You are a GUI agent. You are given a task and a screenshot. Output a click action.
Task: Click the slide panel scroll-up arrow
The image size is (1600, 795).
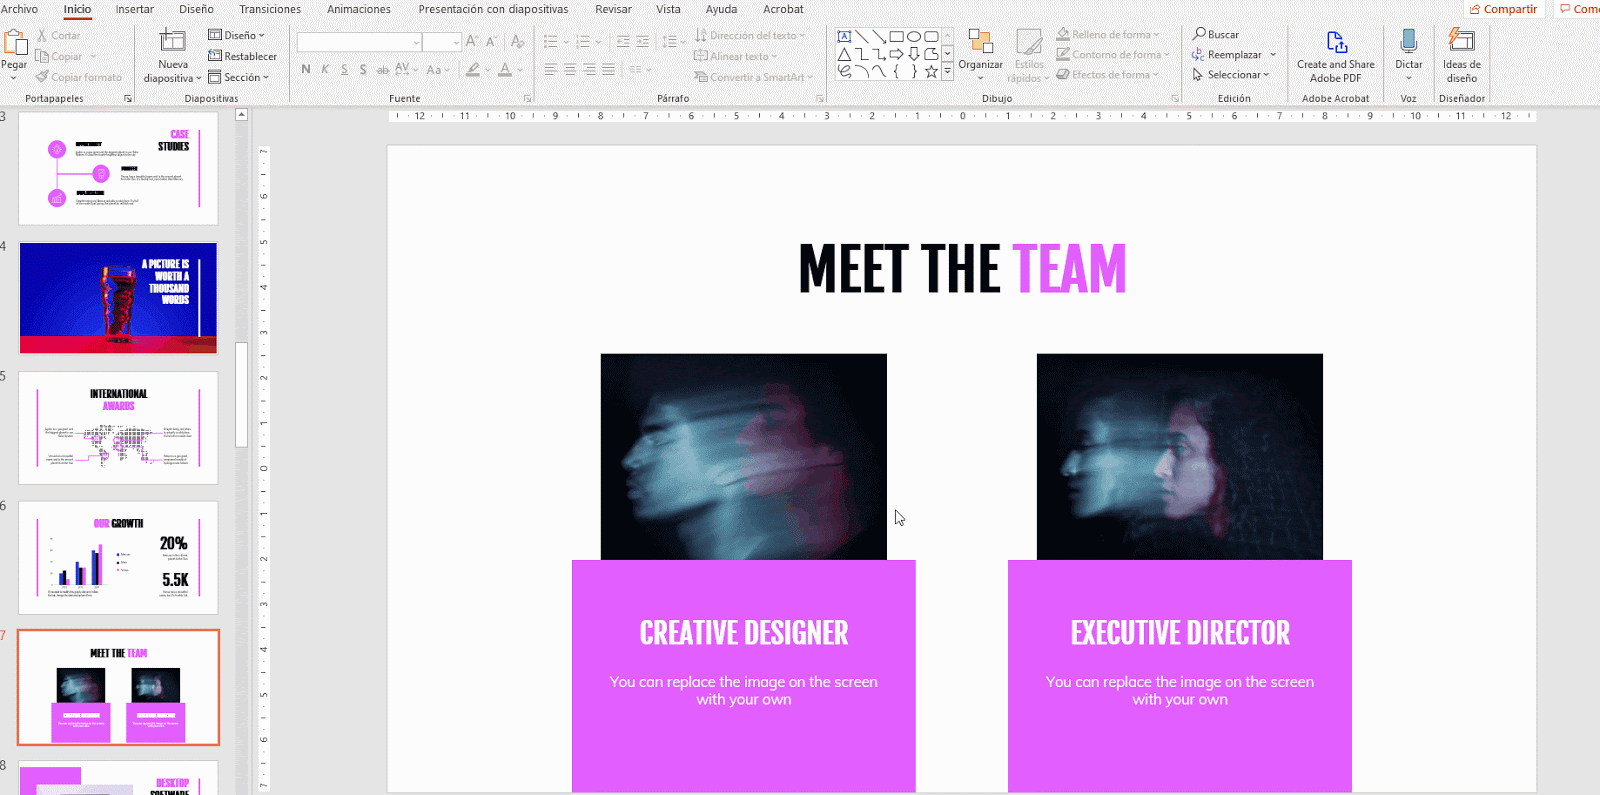click(x=241, y=115)
